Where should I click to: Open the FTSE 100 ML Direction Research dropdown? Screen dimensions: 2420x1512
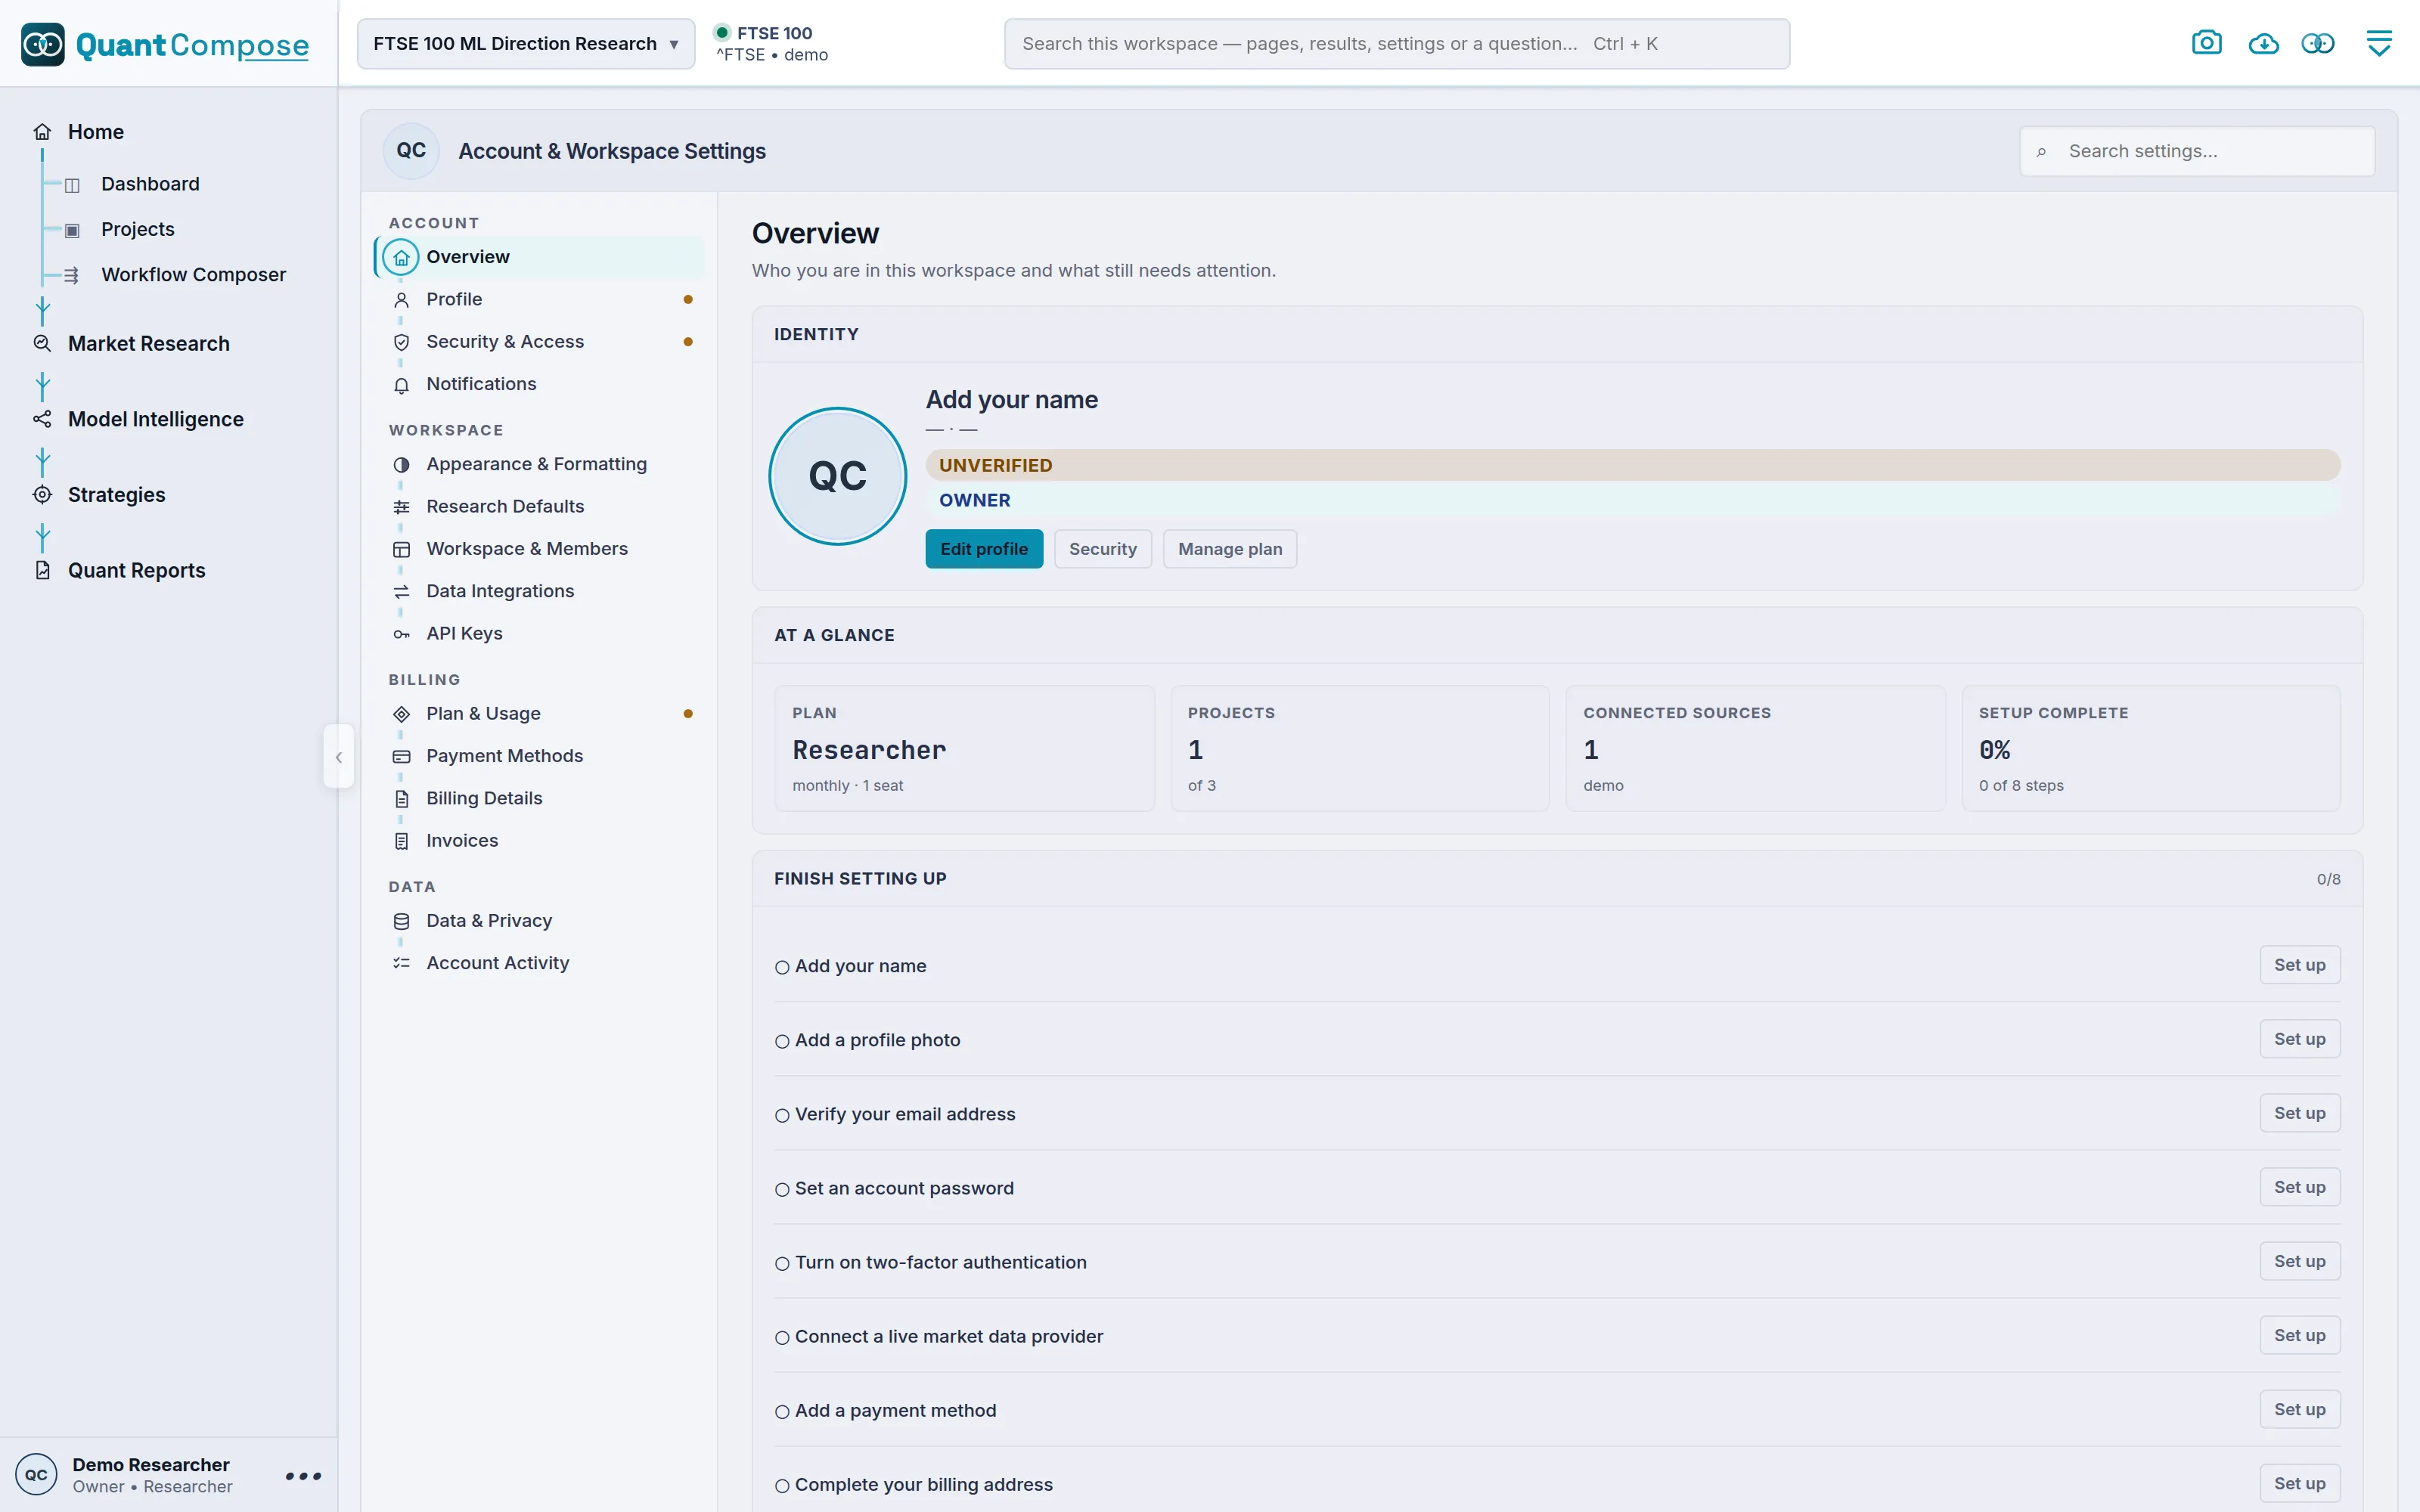click(x=526, y=44)
